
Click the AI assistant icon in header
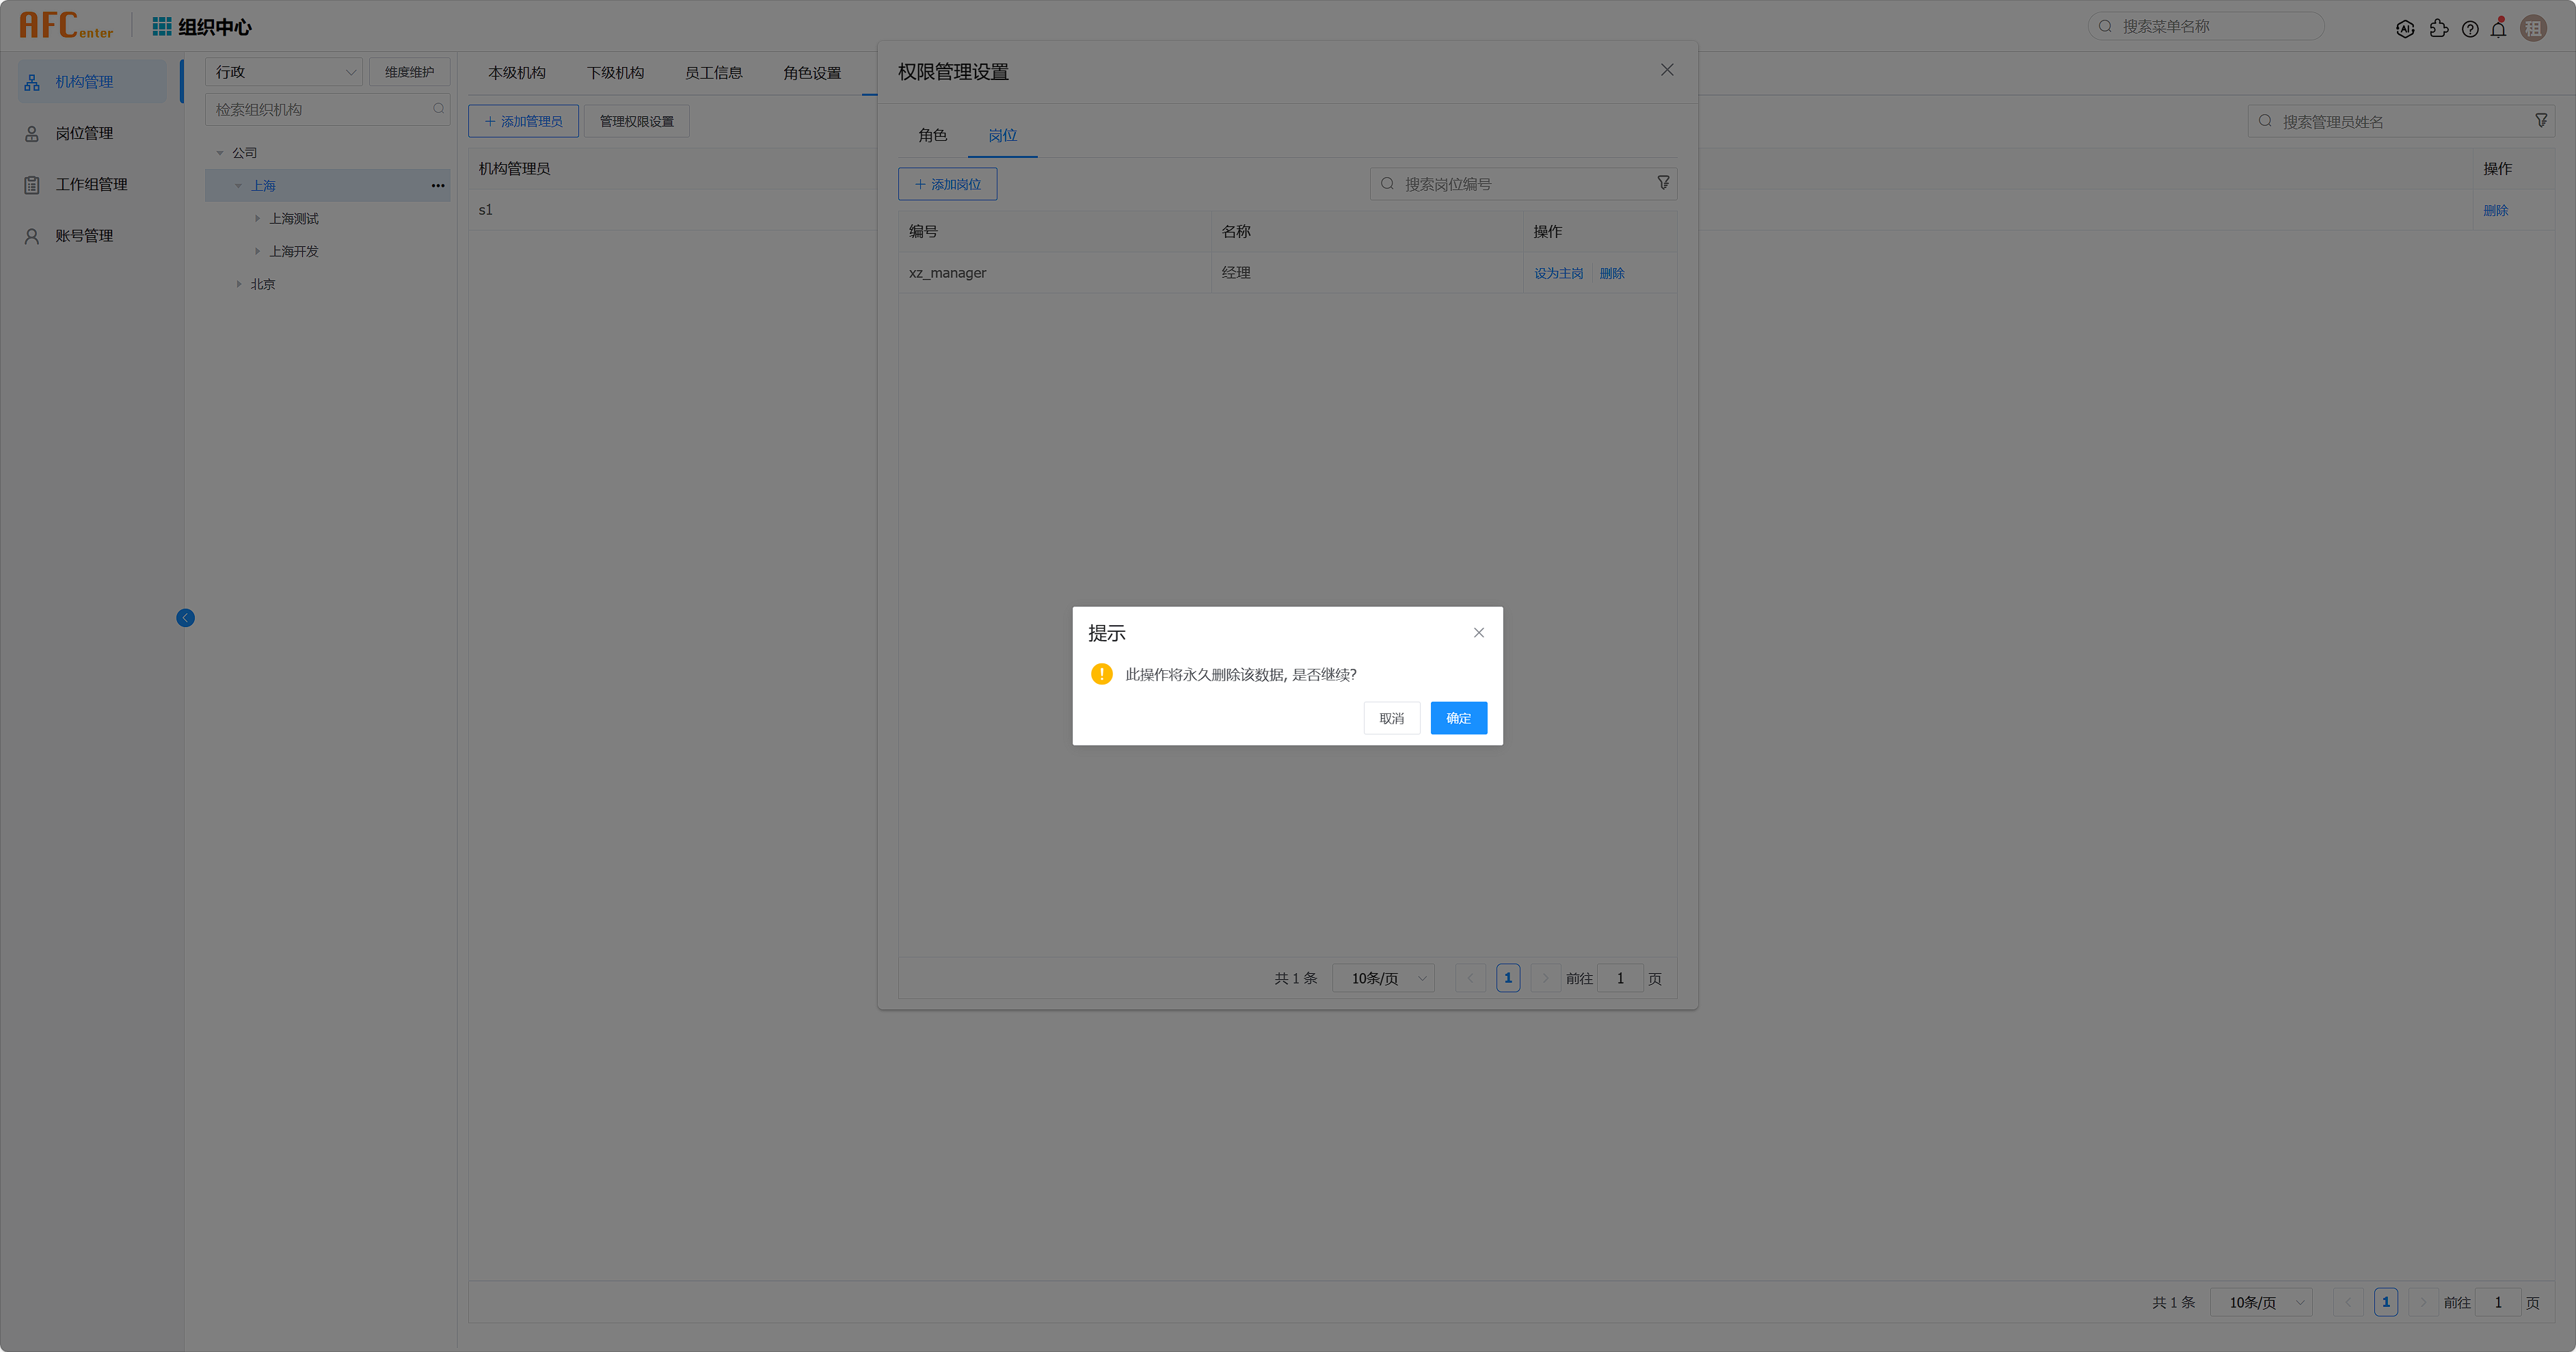tap(2405, 29)
